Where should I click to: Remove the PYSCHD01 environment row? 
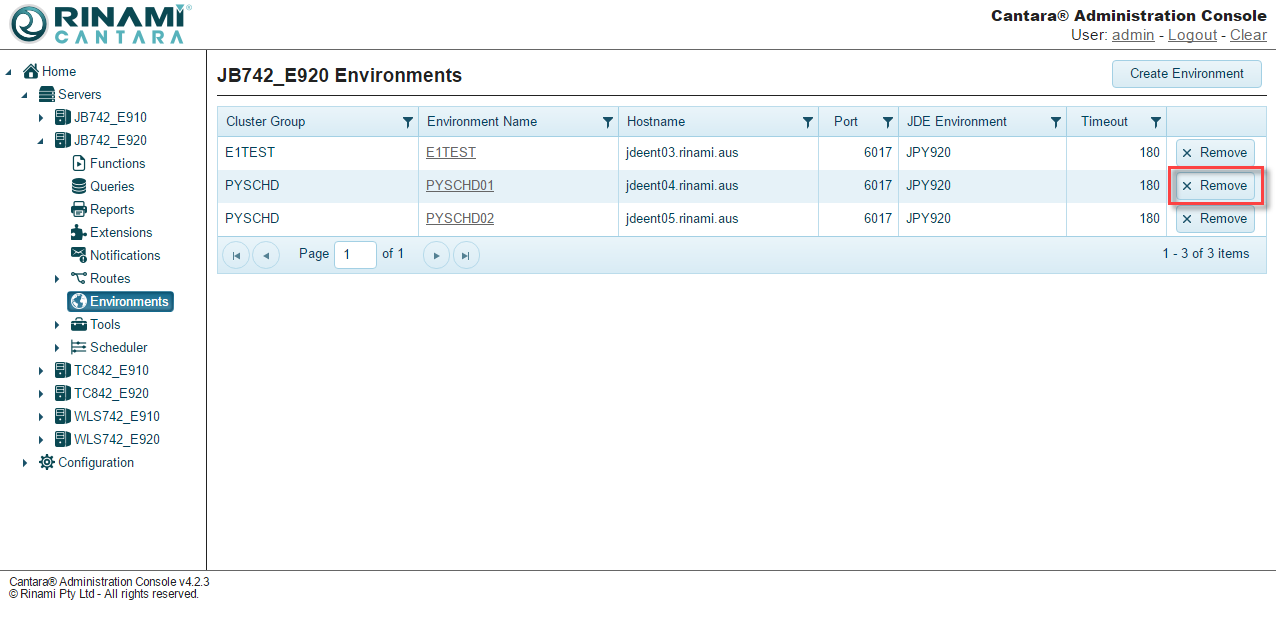[x=1215, y=186]
